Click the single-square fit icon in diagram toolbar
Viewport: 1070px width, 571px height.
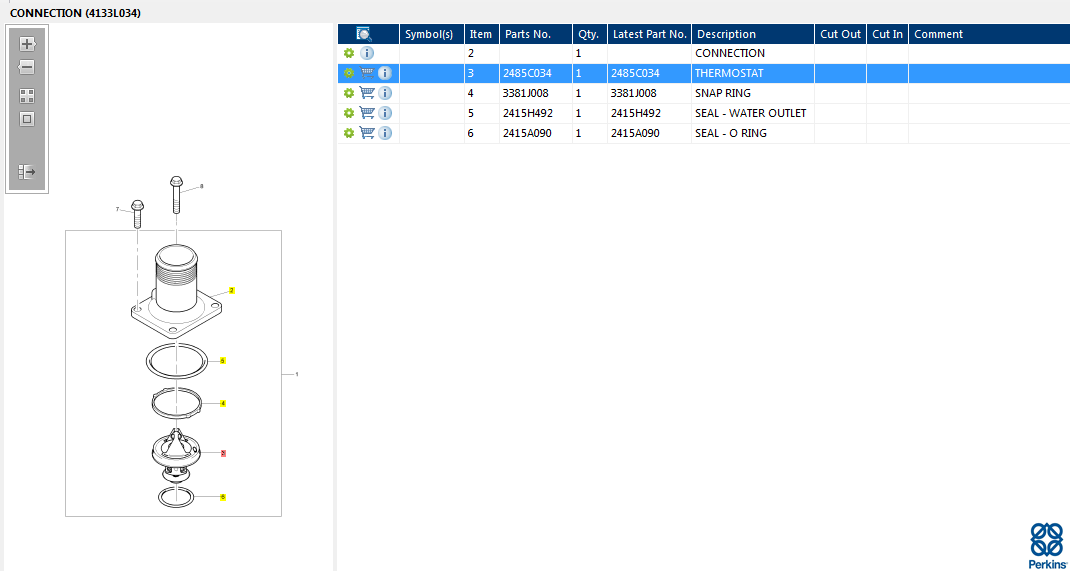27,119
